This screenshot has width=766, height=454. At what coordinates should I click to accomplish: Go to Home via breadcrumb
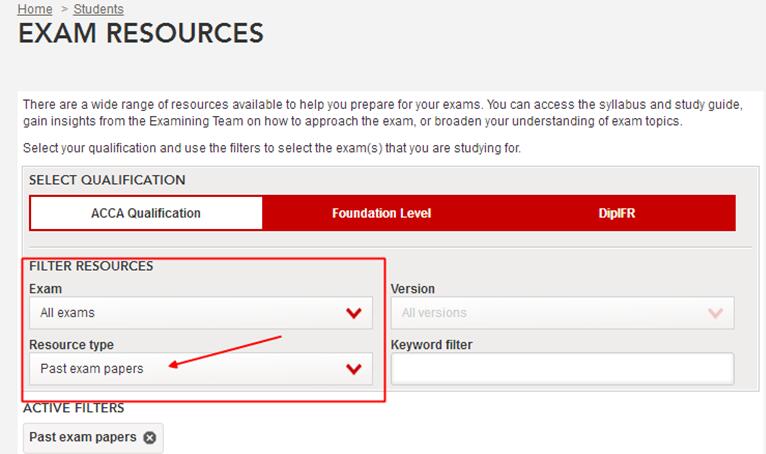click(35, 9)
